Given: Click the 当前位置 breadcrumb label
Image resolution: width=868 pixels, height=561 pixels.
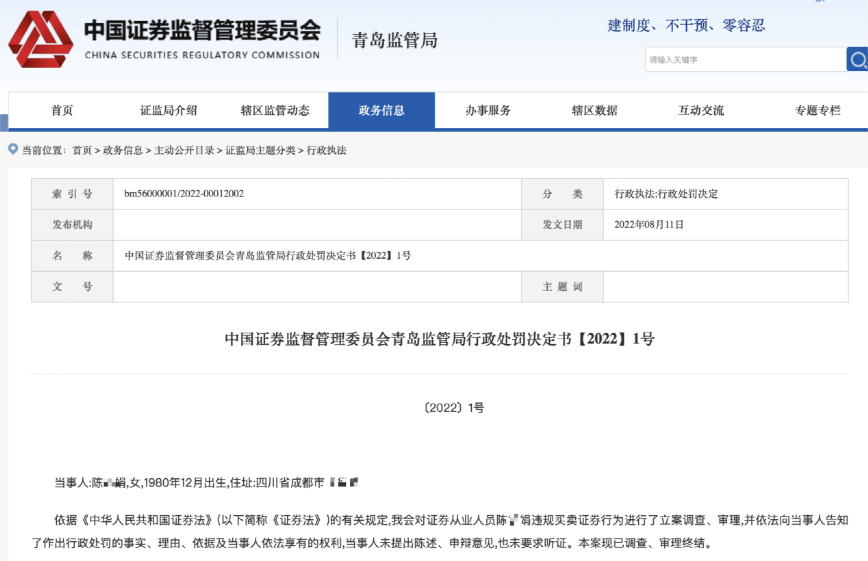Looking at the screenshot, I should pyautogui.click(x=44, y=150).
